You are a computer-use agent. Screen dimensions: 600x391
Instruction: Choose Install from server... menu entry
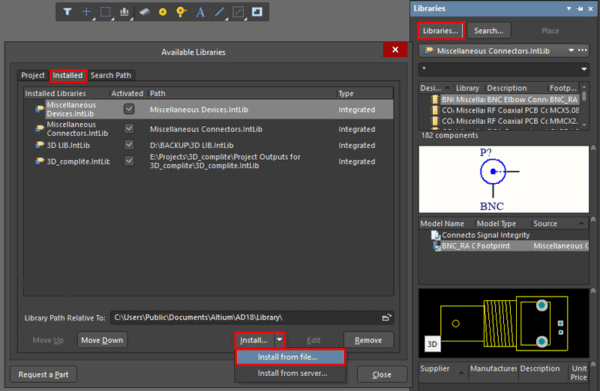pyautogui.click(x=290, y=373)
